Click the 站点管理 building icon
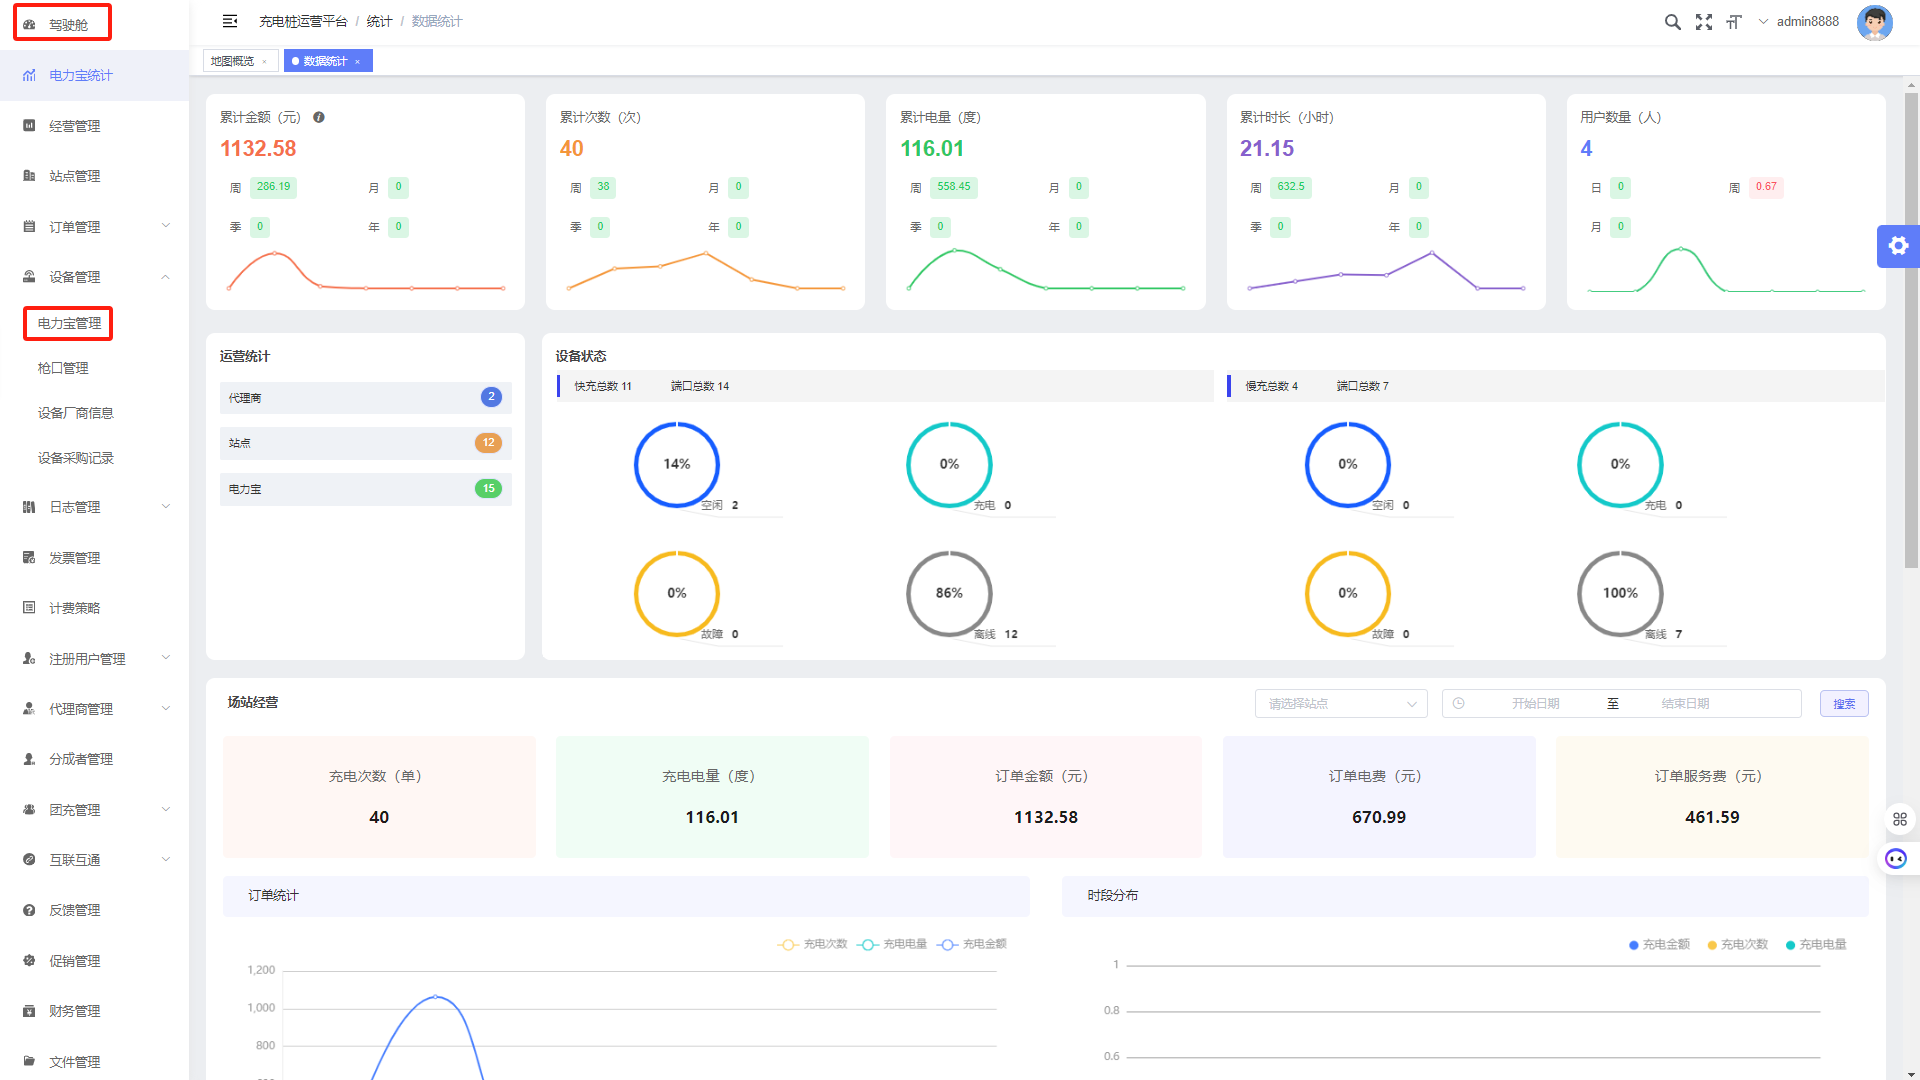This screenshot has height=1080, width=1920. [x=29, y=176]
